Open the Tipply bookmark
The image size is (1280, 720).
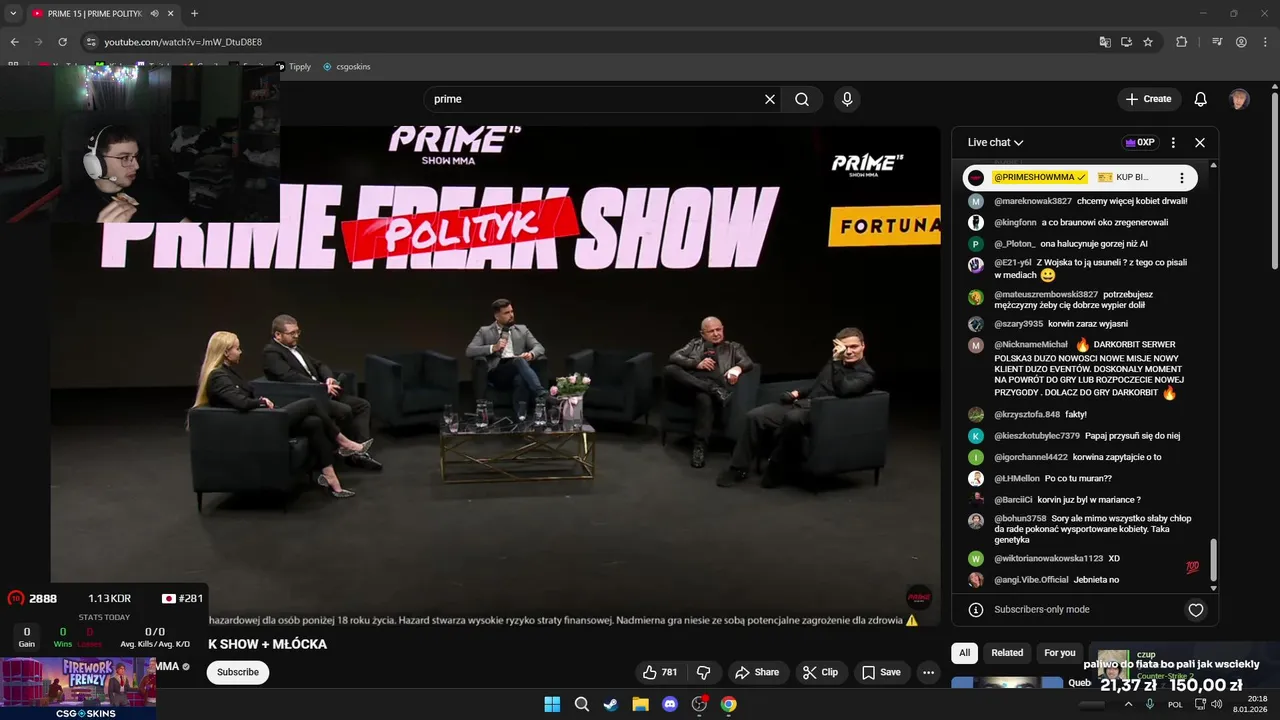tap(293, 67)
